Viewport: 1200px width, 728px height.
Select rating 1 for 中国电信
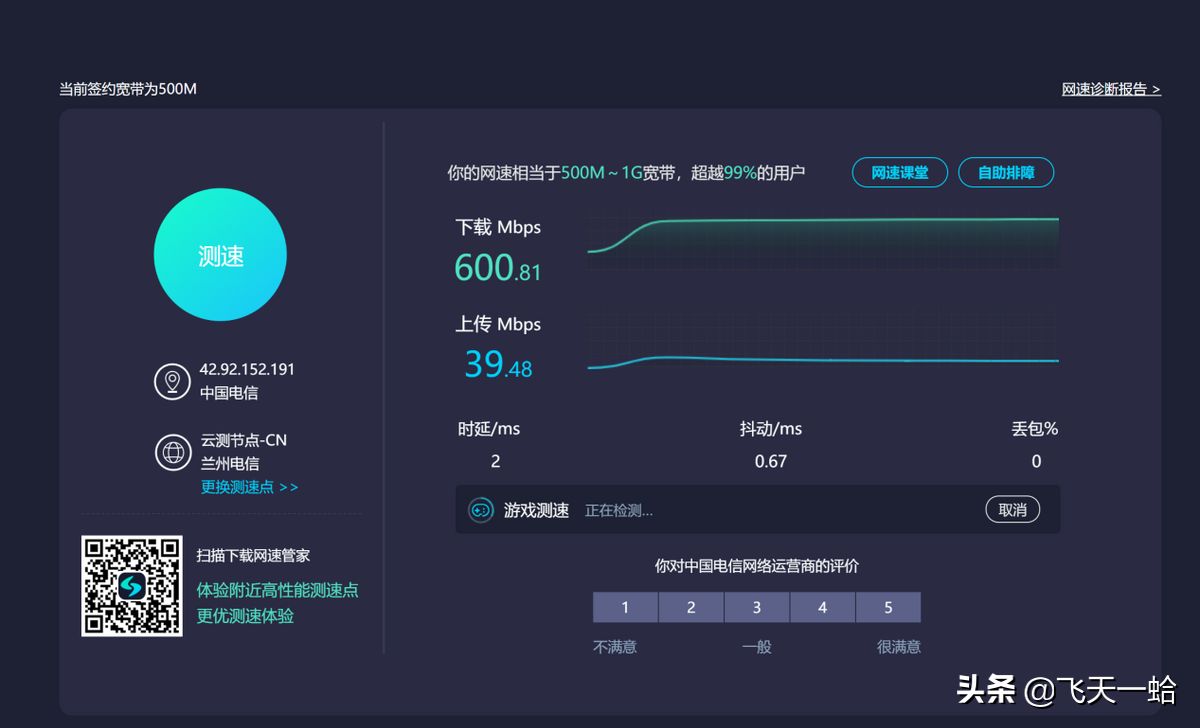coord(625,607)
